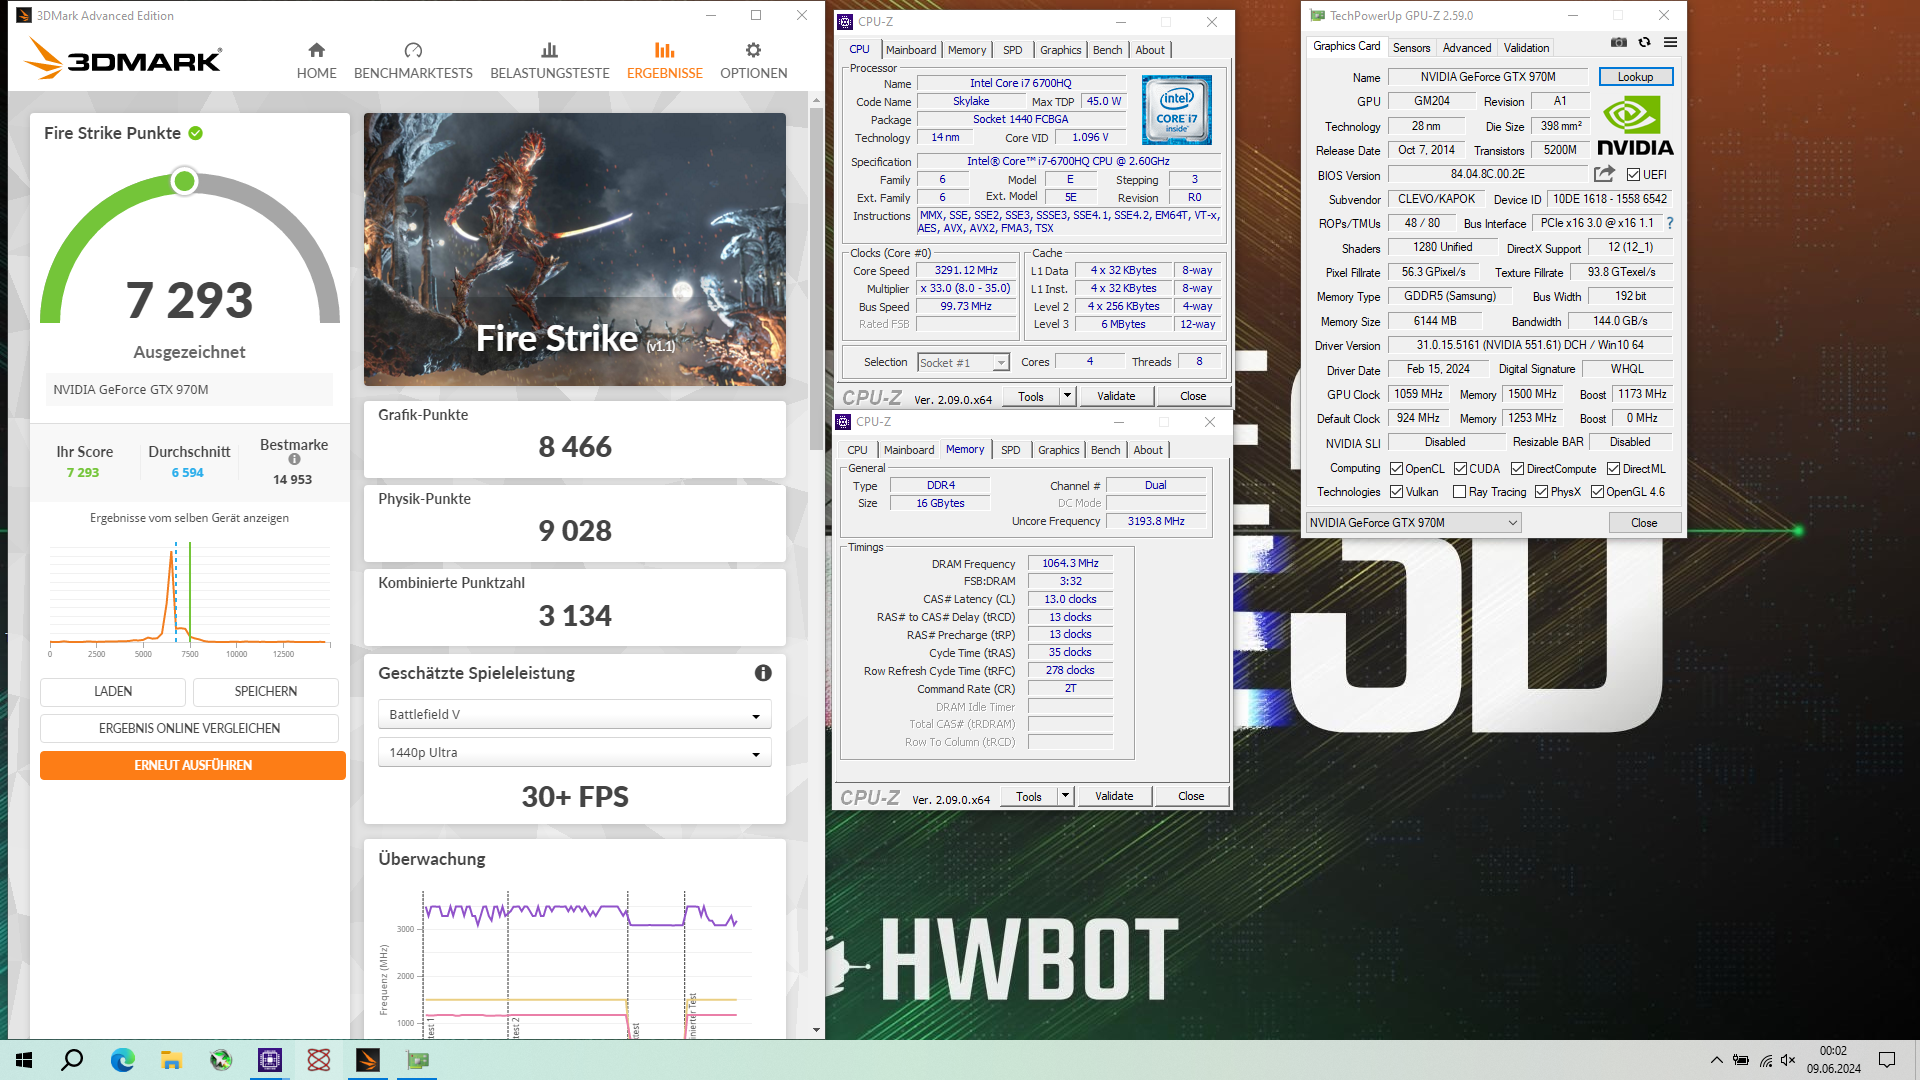Open Validation tab in GPU-Z
The image size is (1920, 1080).
coord(1526,48)
